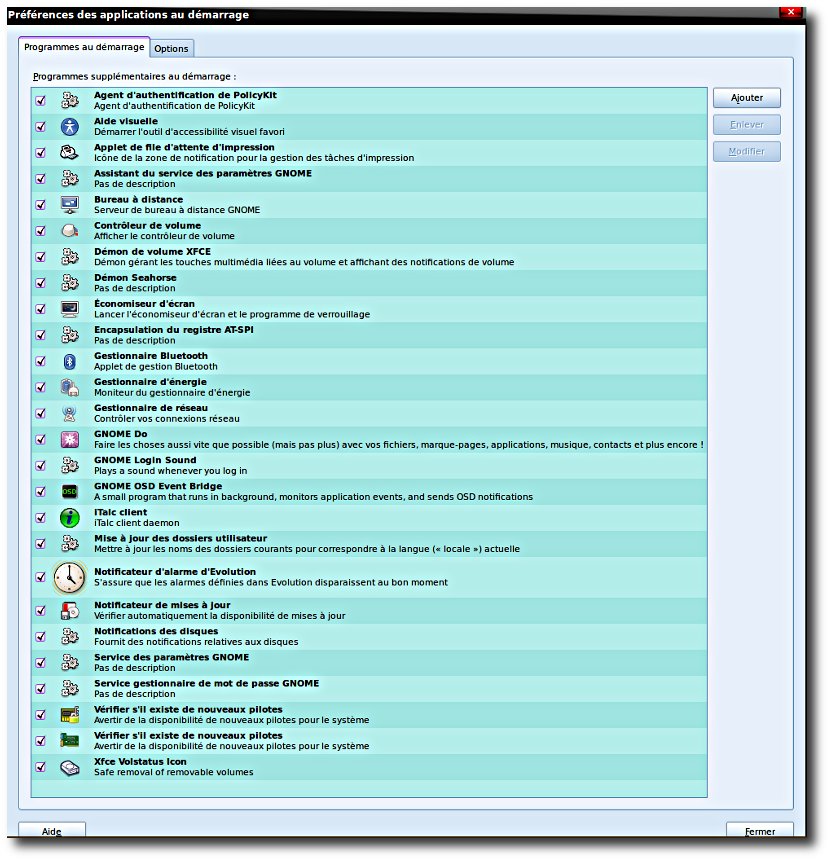Click the gears icon for Service des paramètres GNOME

(70, 663)
